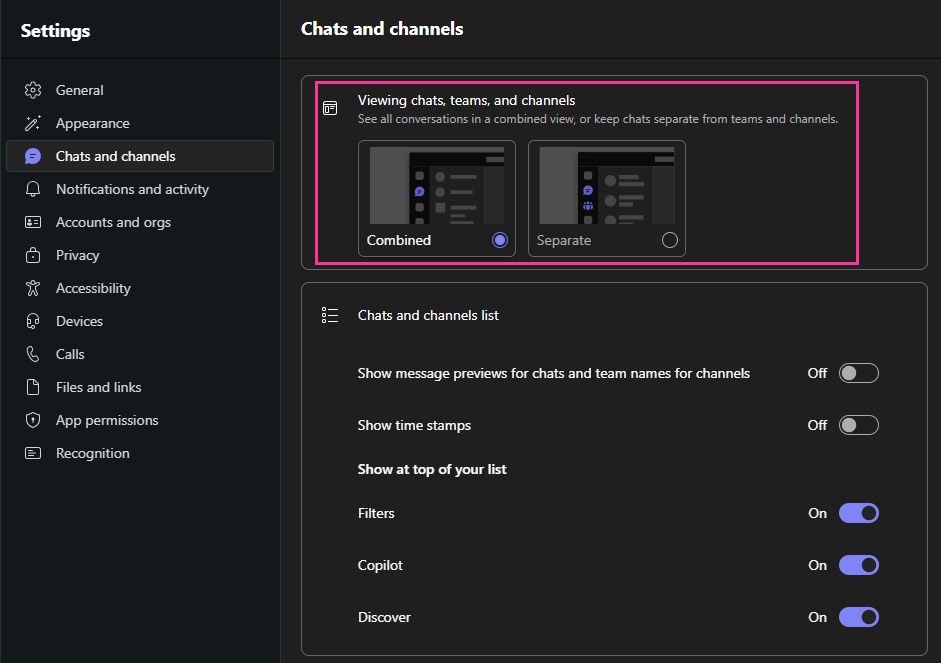Click the Separate layout preview thumbnail

[x=607, y=185]
